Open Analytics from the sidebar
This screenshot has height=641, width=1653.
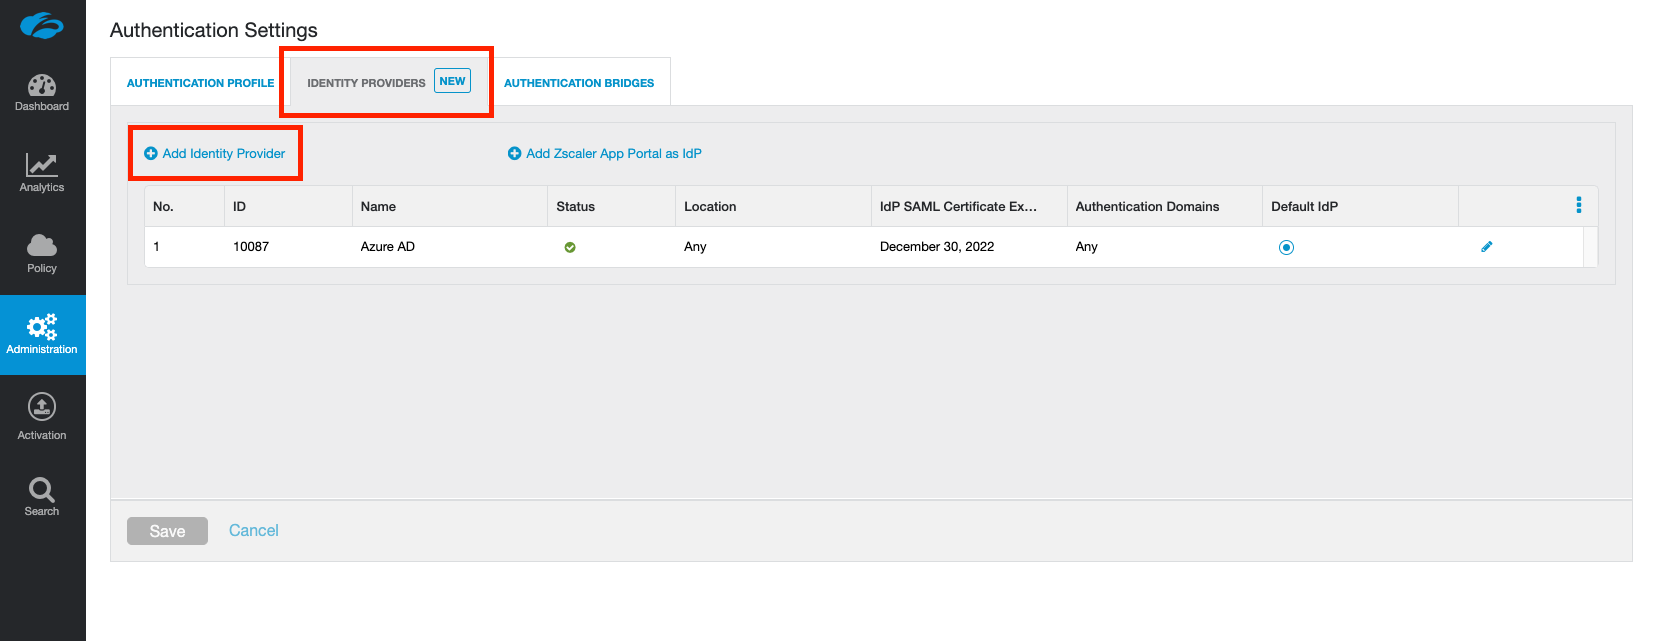pyautogui.click(x=42, y=166)
